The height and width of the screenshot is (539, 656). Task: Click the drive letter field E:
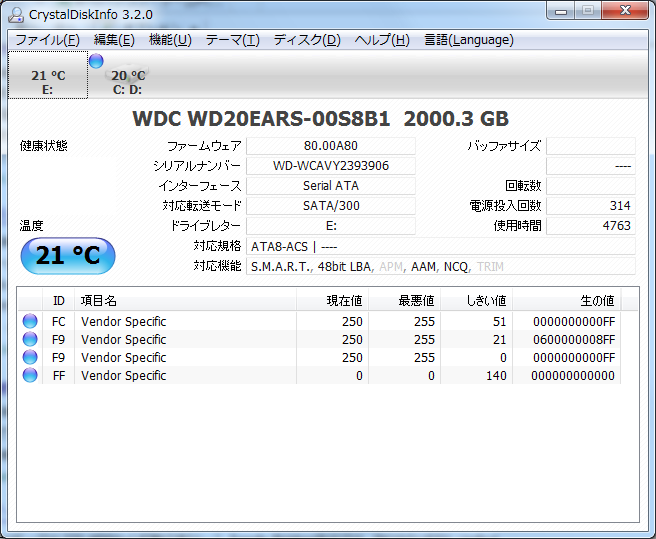pos(331,226)
